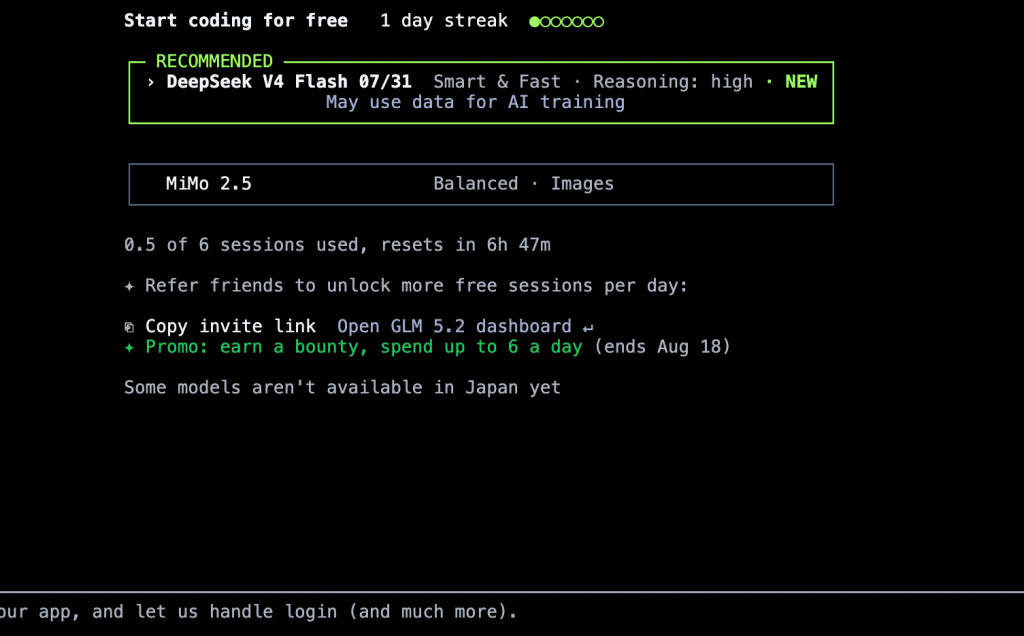Click the '1 day streak' text
Image resolution: width=1024 pixels, height=636 pixels.
(444, 21)
